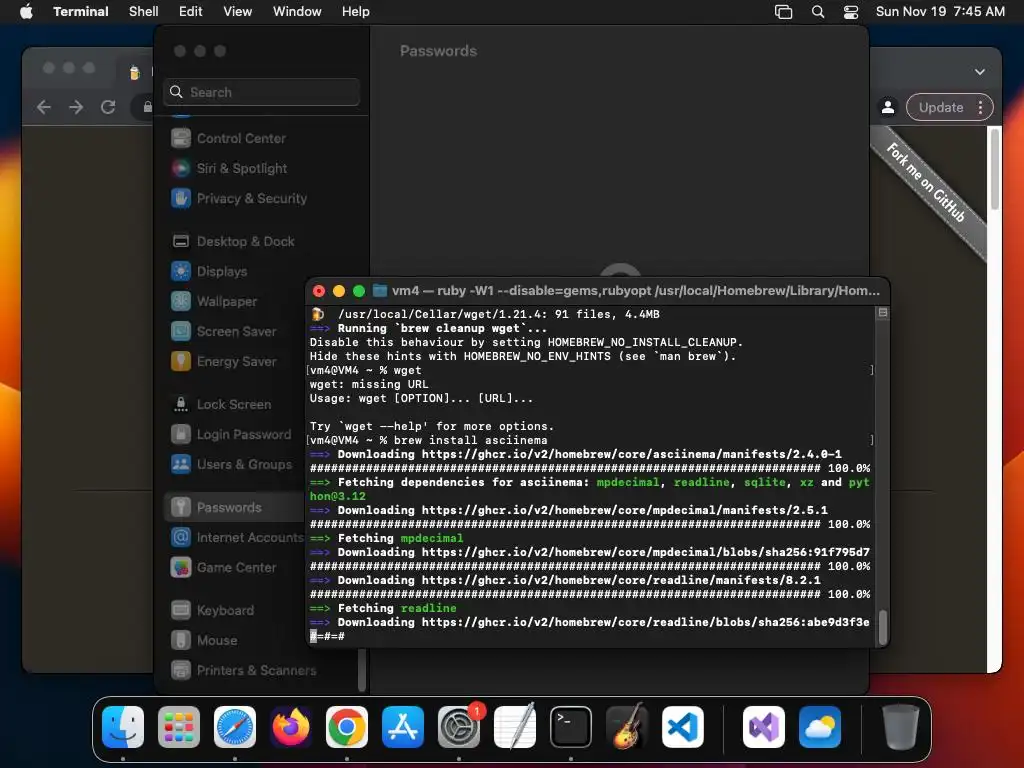Reload the page in the browser window
Viewport: 1024px width, 768px height.
pos(108,107)
